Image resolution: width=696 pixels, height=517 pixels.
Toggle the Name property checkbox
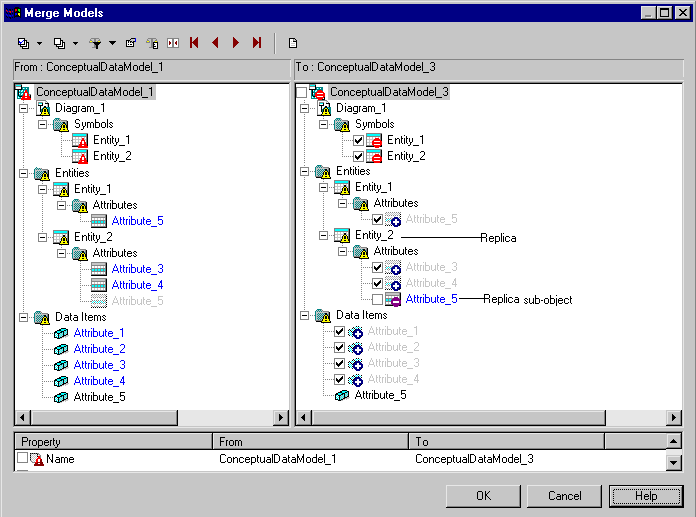click(x=22, y=458)
